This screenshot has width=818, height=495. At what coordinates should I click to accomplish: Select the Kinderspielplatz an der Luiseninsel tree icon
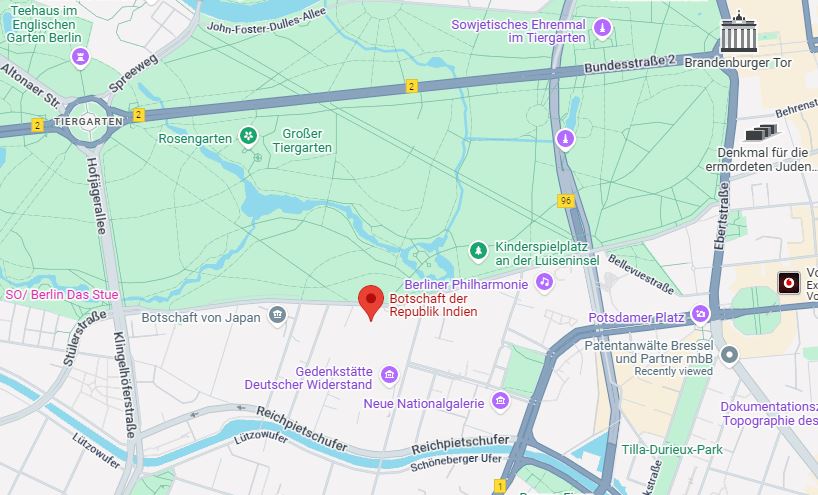click(478, 251)
